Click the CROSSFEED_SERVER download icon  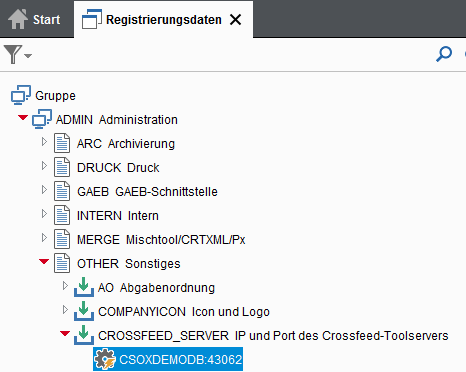(84, 335)
